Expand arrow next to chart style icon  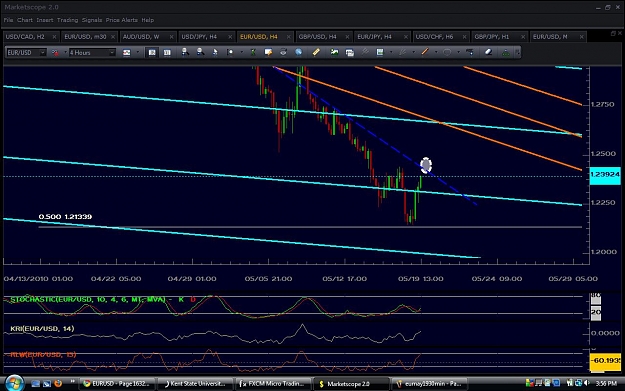click(138, 53)
